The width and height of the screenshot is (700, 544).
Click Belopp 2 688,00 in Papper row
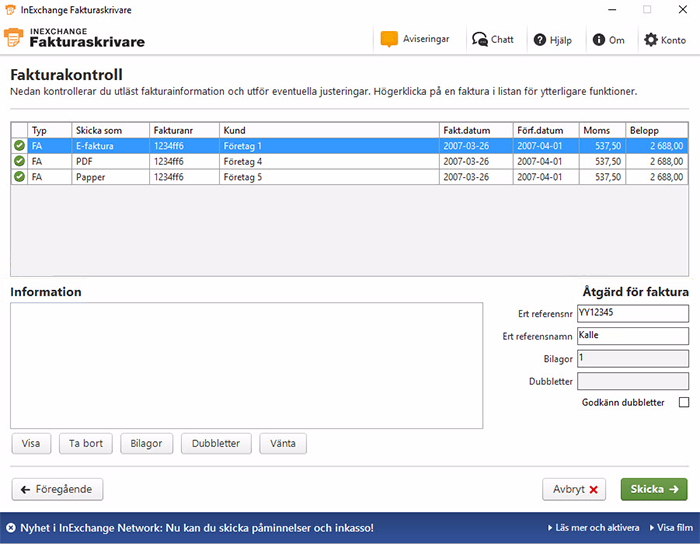pos(657,177)
